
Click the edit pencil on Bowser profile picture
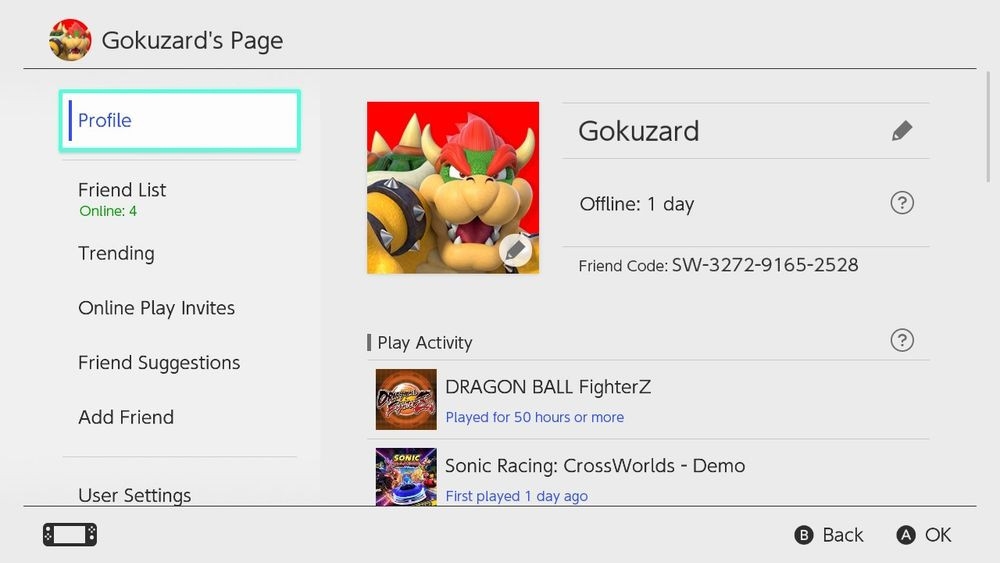pos(515,250)
